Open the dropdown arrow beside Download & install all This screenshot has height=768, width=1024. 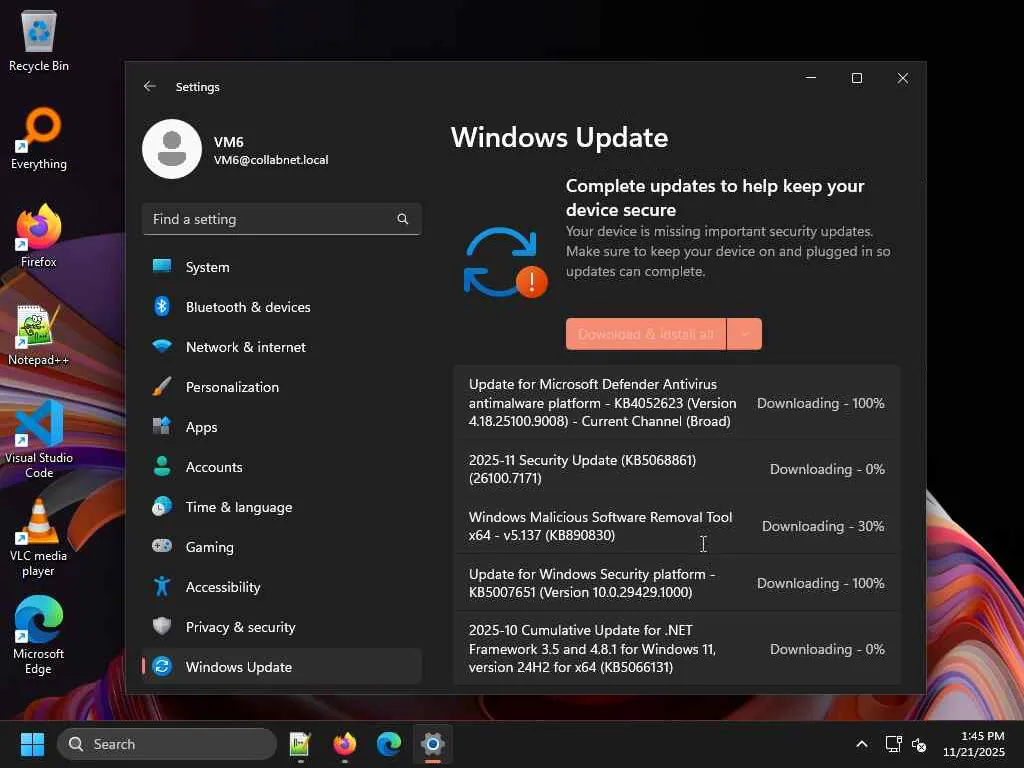coord(744,334)
